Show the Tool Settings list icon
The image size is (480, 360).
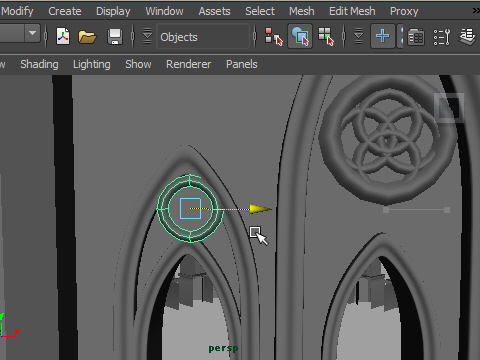coord(442,37)
